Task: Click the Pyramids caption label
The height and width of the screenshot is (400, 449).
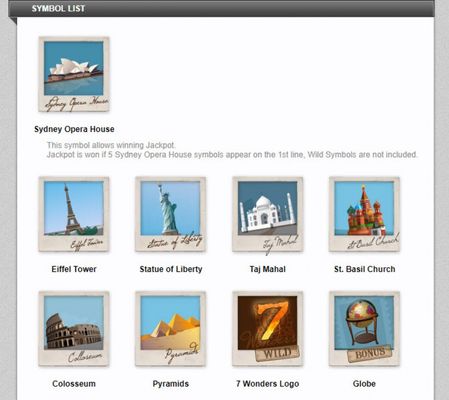Action: (171, 384)
